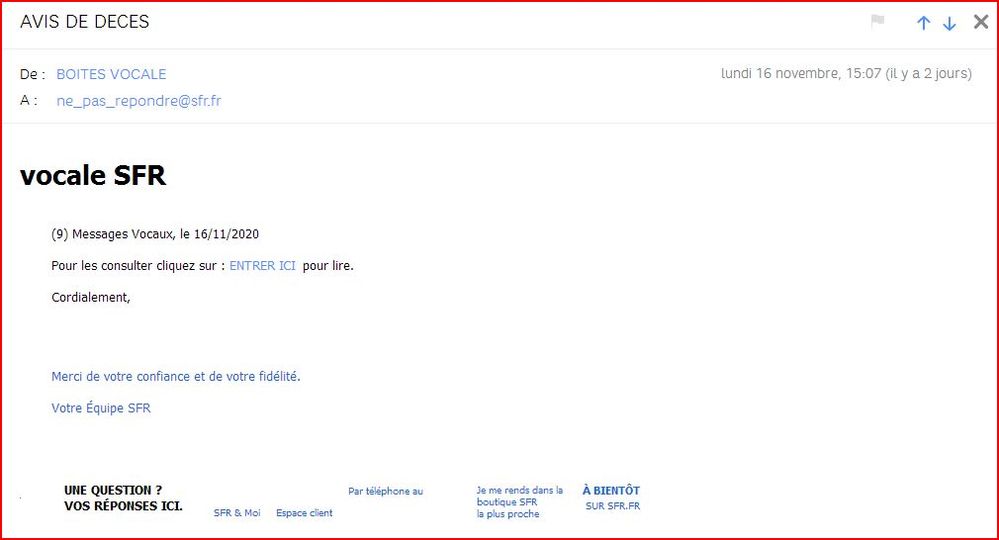The height and width of the screenshot is (540, 999).
Task: Click the Par téléphone au footer link
Action: click(x=385, y=491)
